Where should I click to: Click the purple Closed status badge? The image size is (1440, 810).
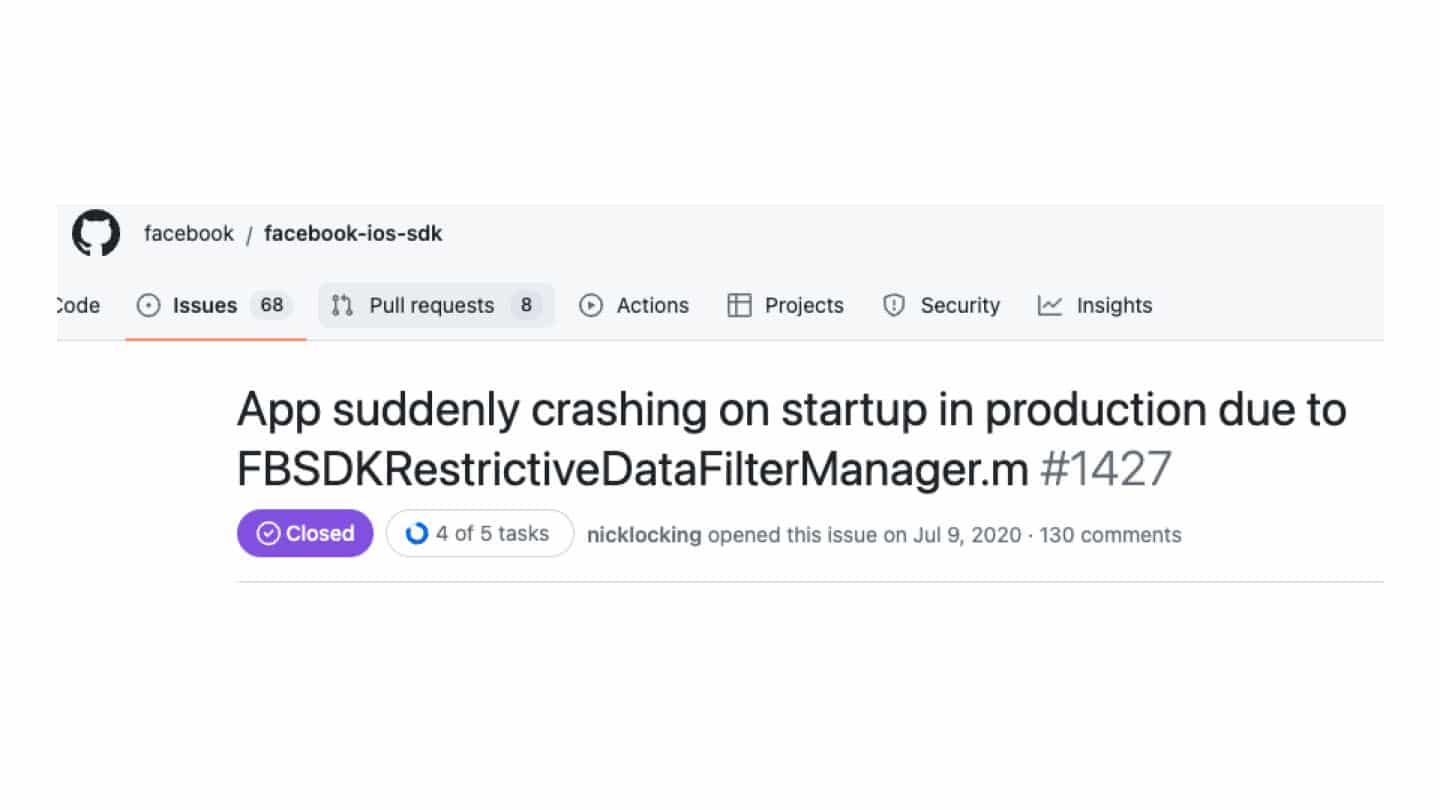tap(305, 534)
